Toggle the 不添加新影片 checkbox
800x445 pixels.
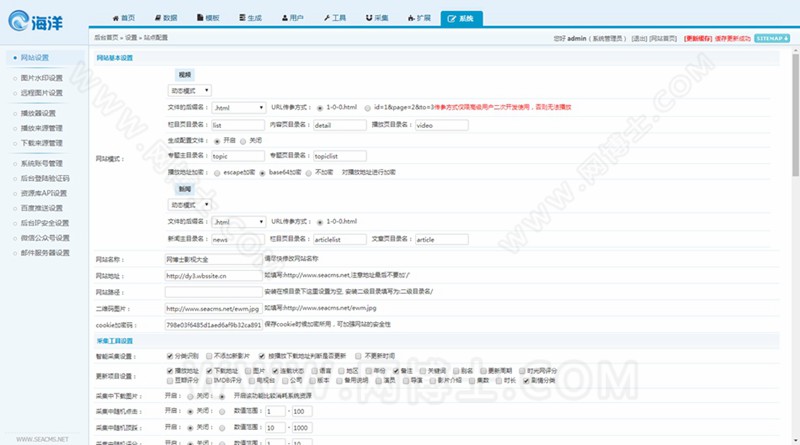(x=209, y=356)
